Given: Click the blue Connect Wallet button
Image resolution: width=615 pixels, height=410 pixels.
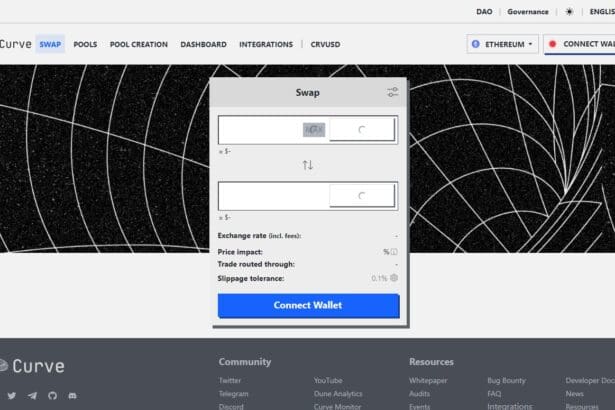Looking at the screenshot, I should point(309,305).
